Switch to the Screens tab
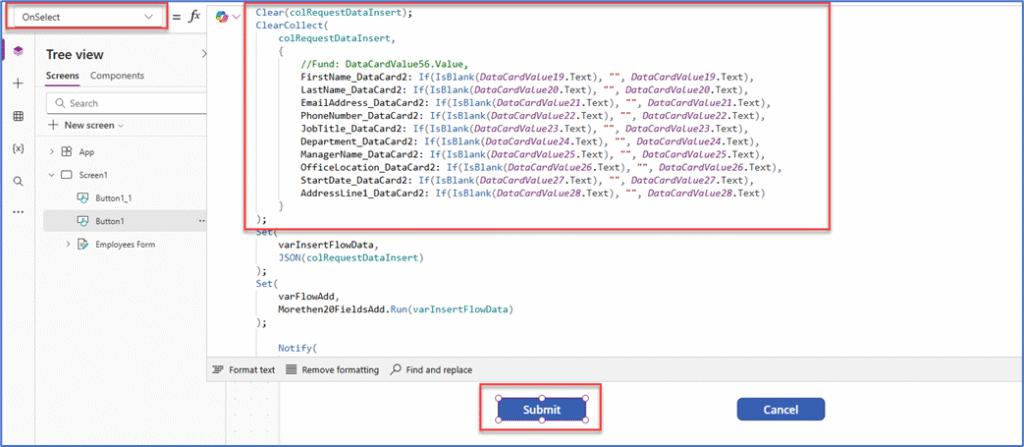This screenshot has width=1024, height=447. 63,76
